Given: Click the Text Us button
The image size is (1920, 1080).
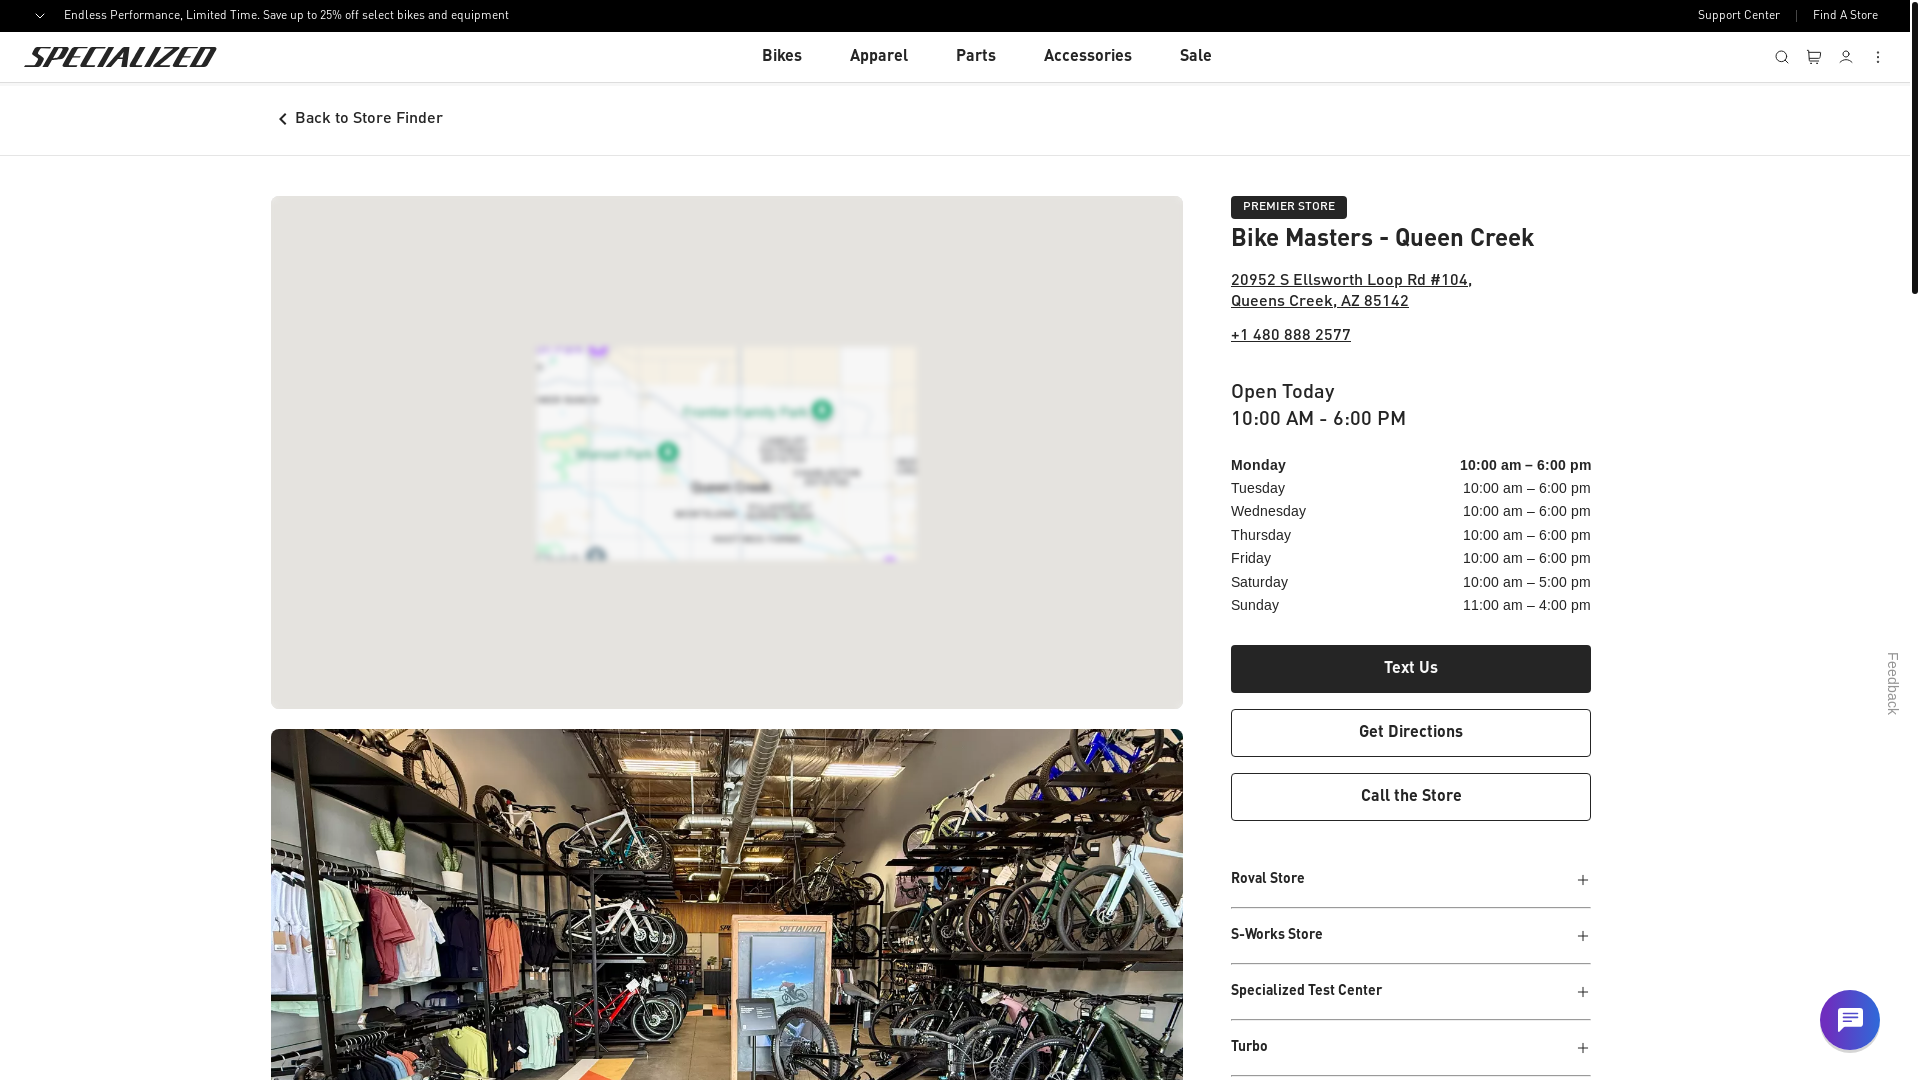Looking at the screenshot, I should [1410, 669].
